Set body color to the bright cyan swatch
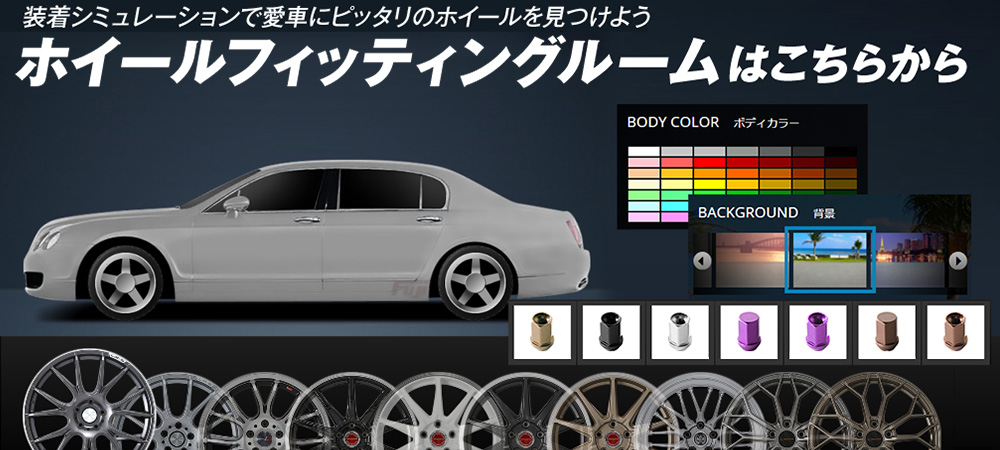1000x450 pixels. coord(675,206)
